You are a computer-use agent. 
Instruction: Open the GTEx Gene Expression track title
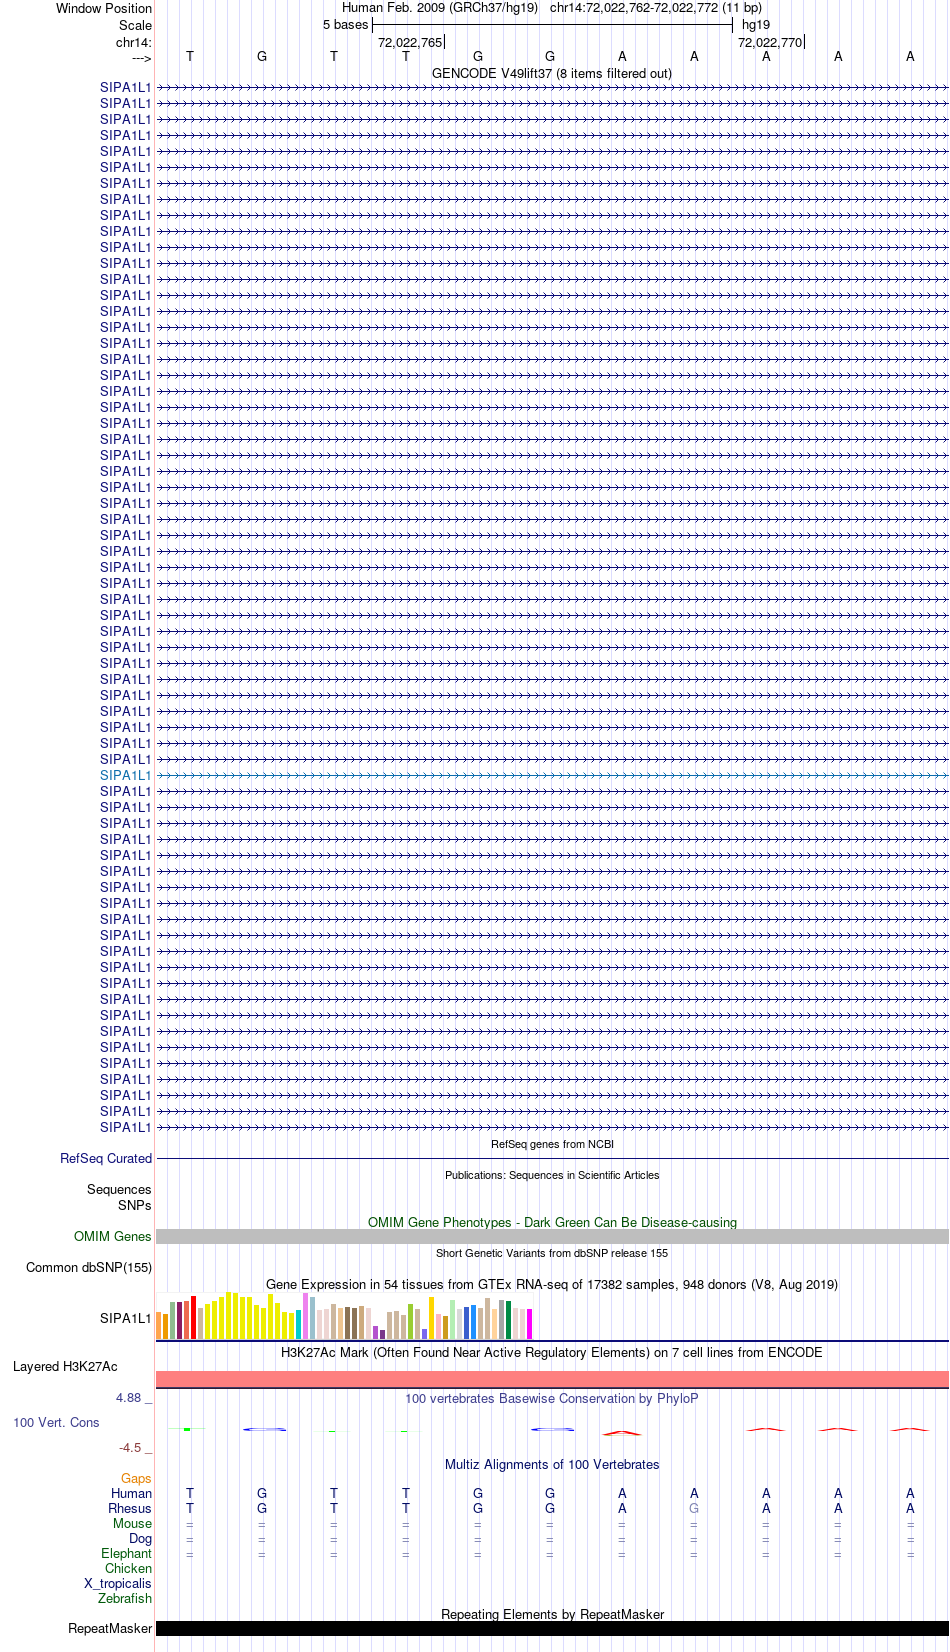tap(552, 1284)
